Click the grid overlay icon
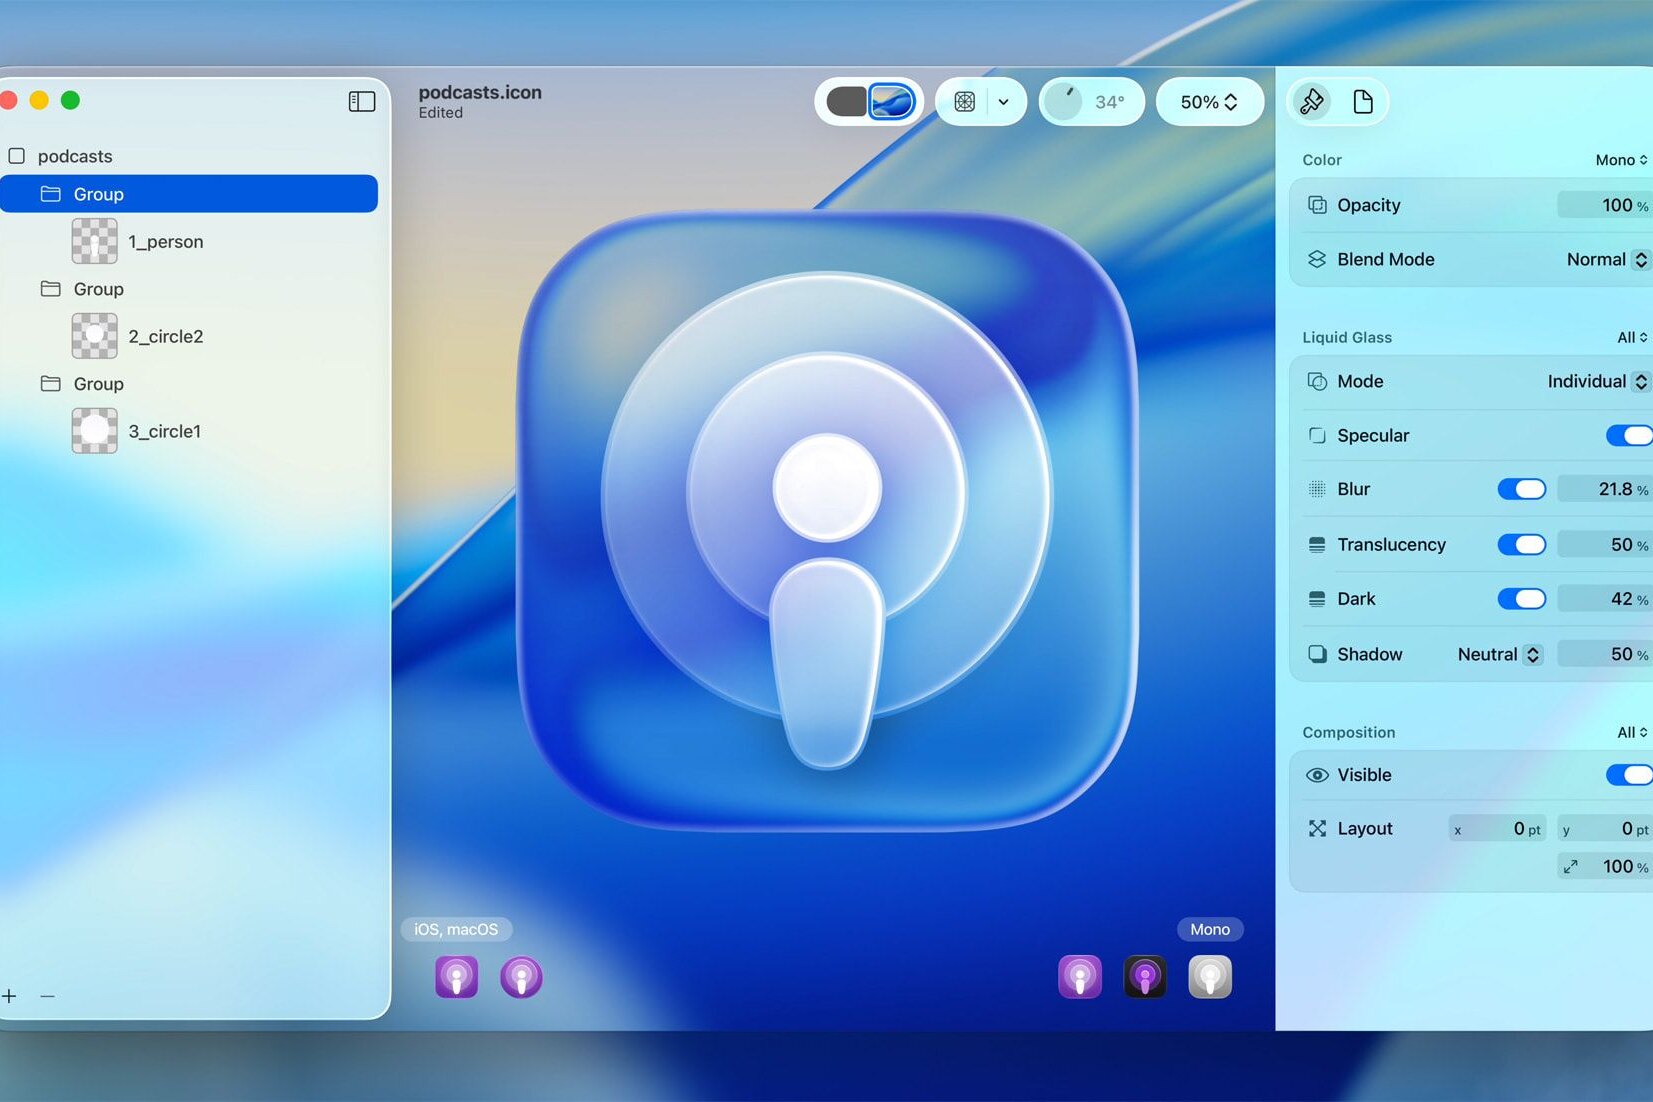The height and width of the screenshot is (1102, 1653). (964, 101)
